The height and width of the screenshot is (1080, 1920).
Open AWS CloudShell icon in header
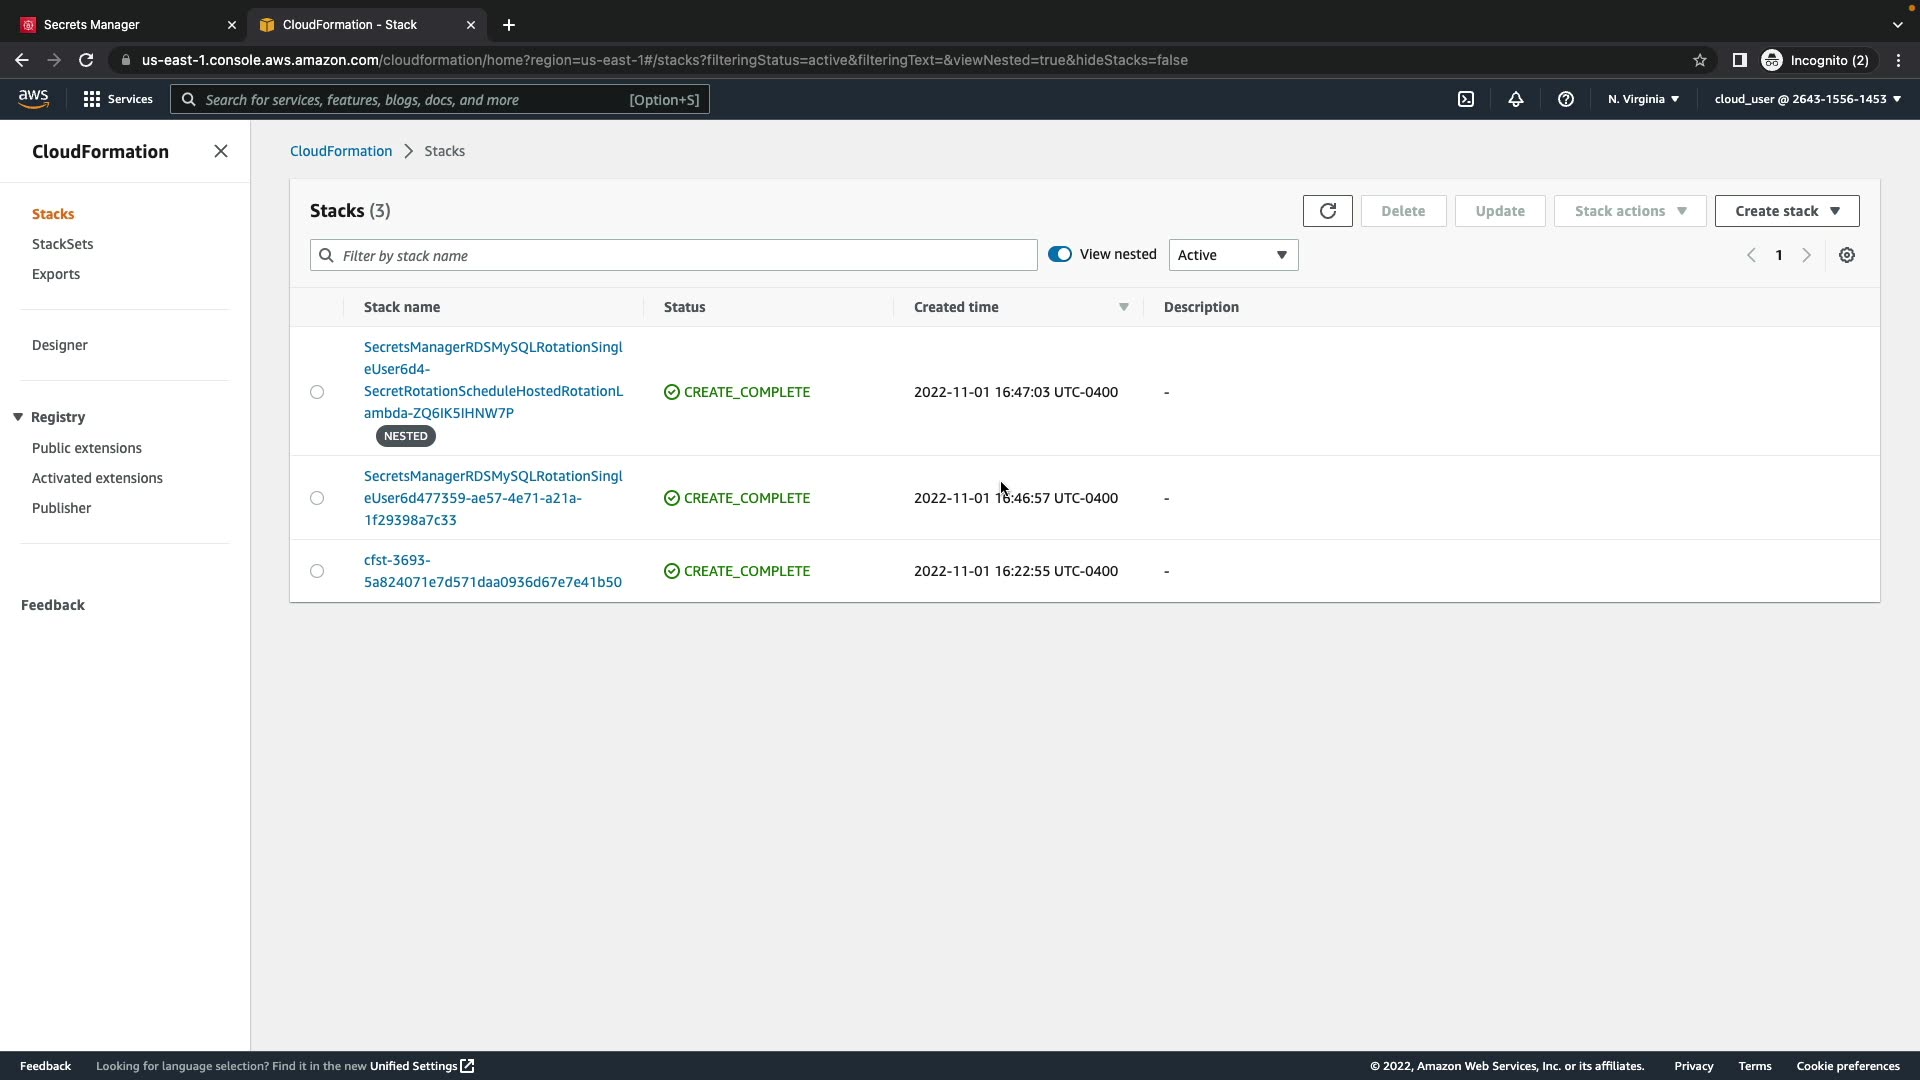pyautogui.click(x=1465, y=99)
